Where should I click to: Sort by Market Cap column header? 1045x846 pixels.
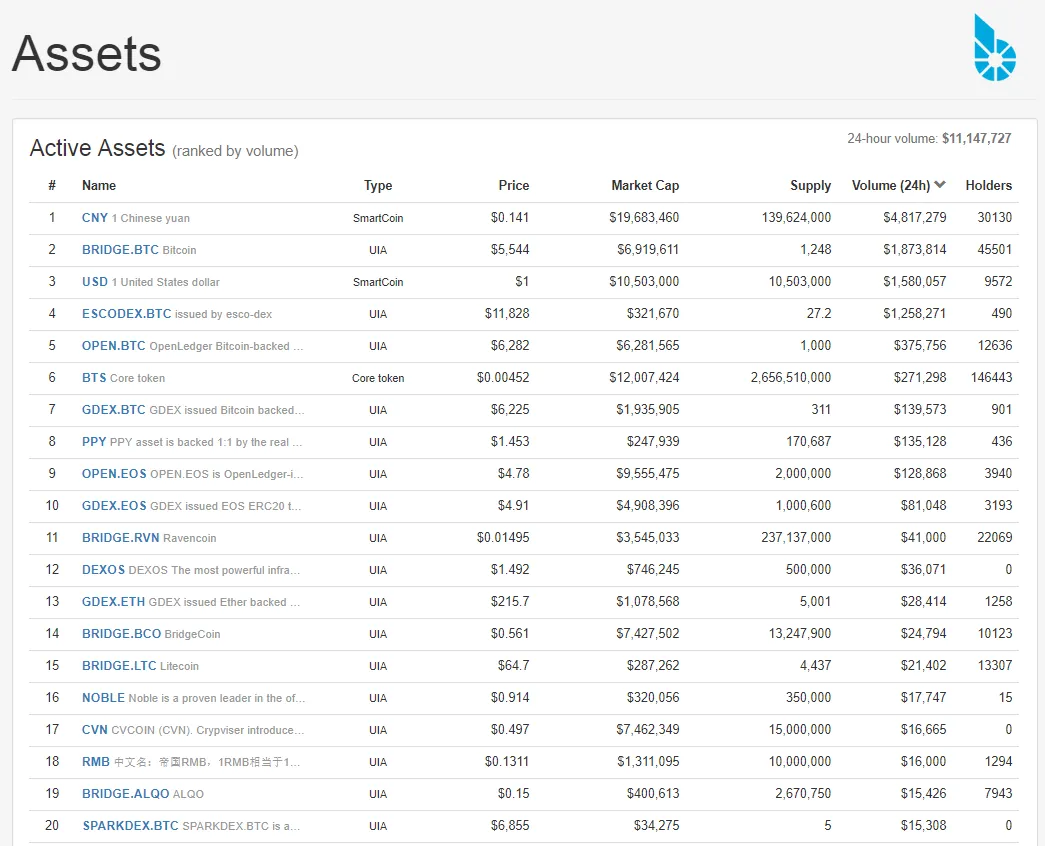click(645, 185)
